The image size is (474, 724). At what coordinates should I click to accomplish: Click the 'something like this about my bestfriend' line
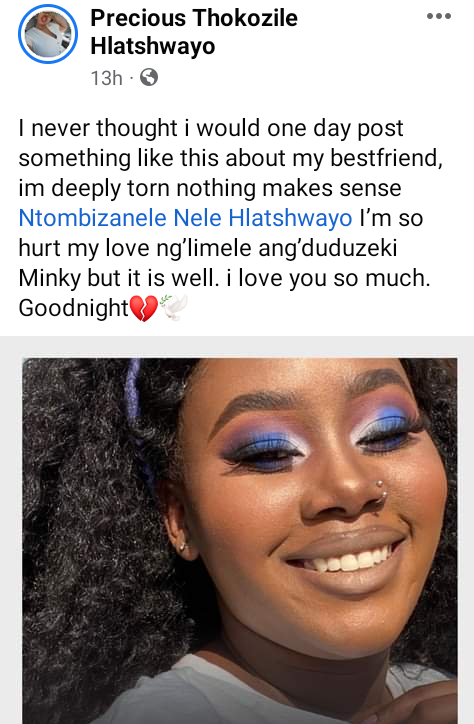[230, 158]
